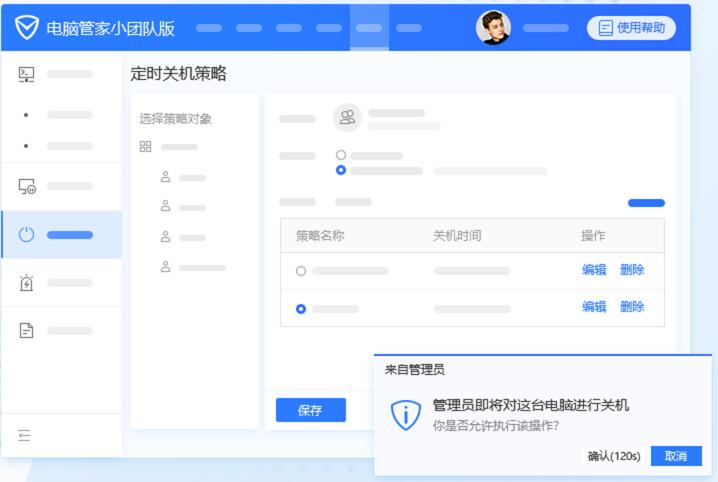Open the document icon sidebar item
Viewport: 718px width, 482px height.
(27, 330)
